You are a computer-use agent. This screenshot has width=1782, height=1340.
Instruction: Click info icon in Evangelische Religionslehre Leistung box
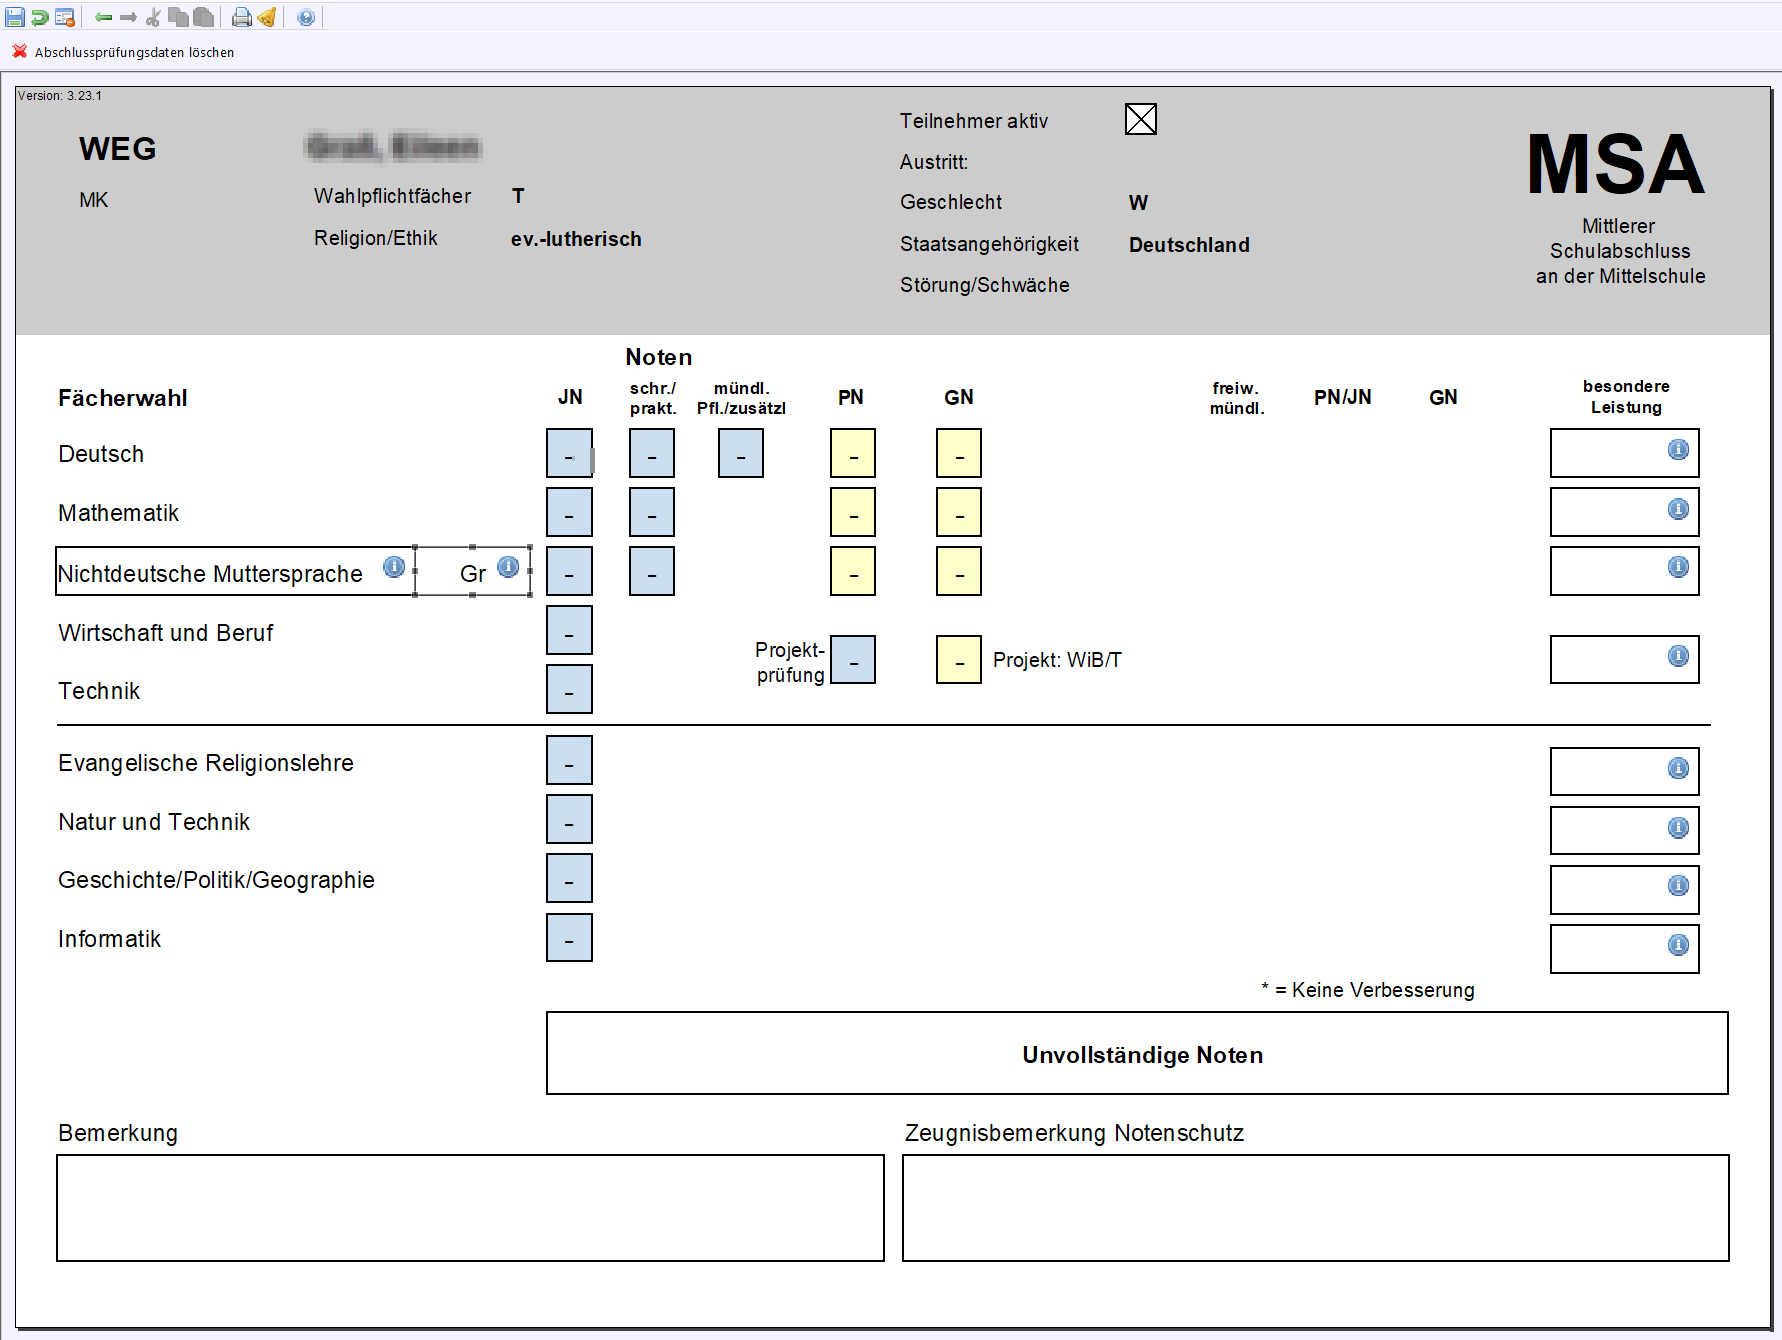pos(1678,768)
